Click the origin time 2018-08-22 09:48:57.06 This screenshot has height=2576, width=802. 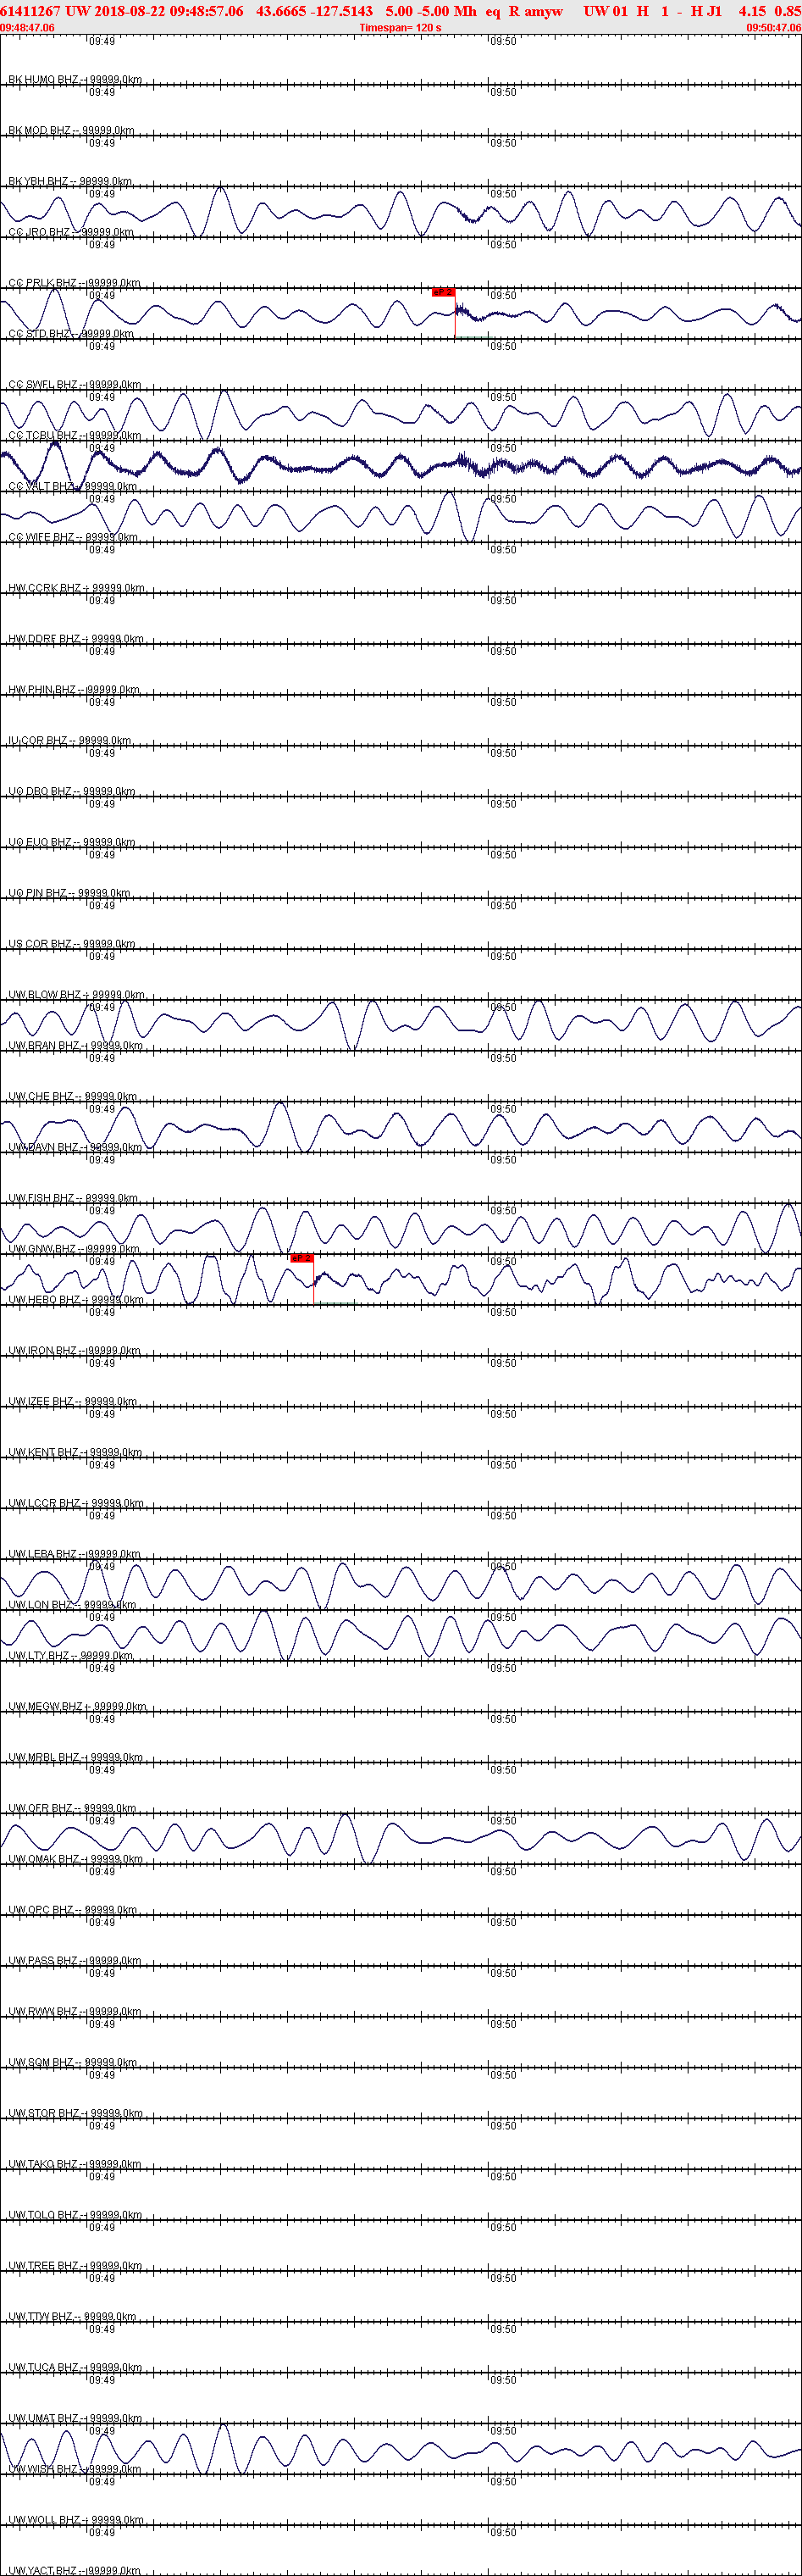coord(169,11)
